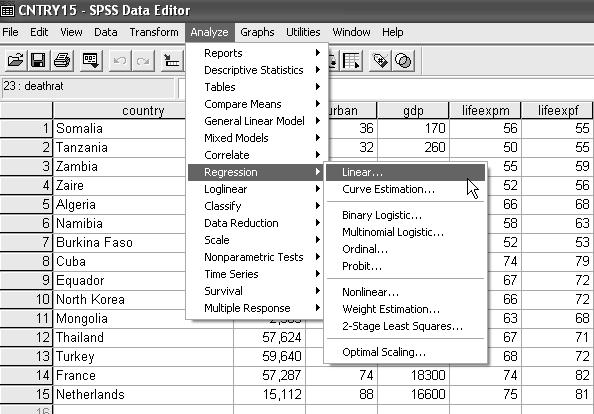The image size is (594, 414).
Task: Open the Nonparametric Tests submenu
Action: click(x=255, y=257)
